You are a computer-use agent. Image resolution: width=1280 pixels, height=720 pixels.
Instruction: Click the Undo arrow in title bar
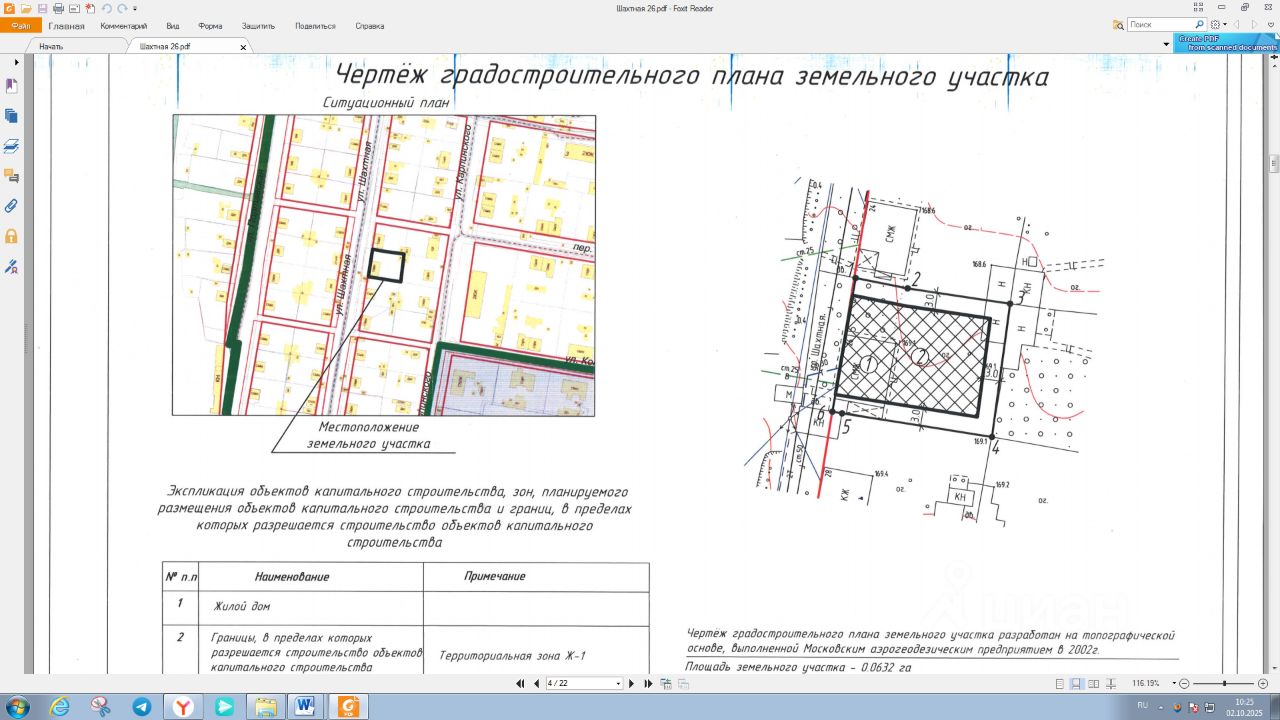106,8
